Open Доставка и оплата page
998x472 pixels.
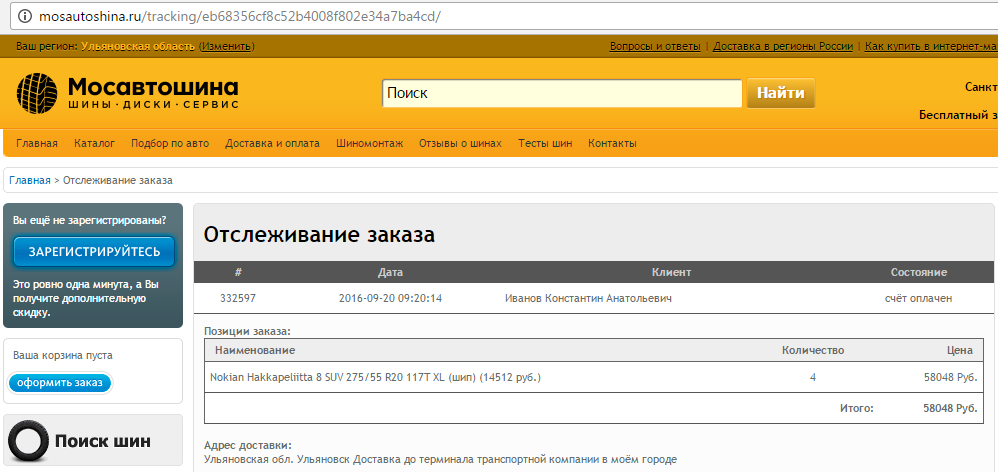click(x=272, y=144)
